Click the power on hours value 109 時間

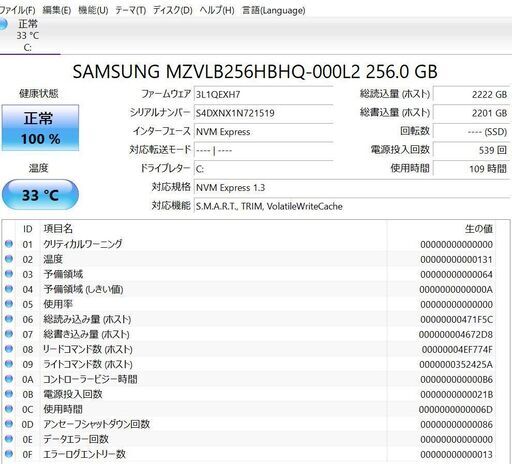coord(471,169)
